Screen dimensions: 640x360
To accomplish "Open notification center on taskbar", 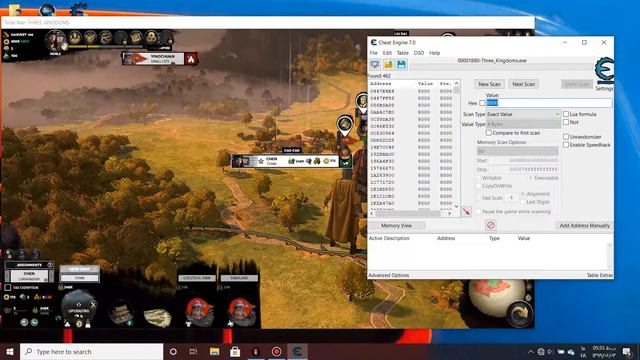I will (x=627, y=351).
